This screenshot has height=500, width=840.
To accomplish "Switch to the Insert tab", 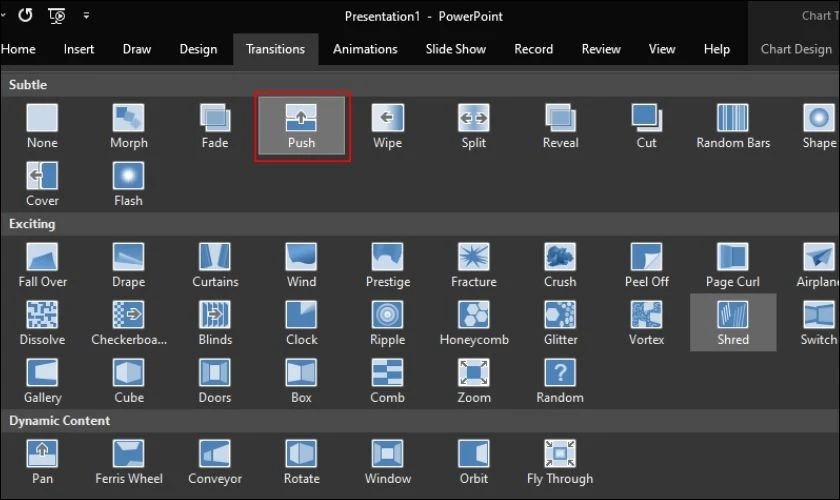I will [79, 49].
